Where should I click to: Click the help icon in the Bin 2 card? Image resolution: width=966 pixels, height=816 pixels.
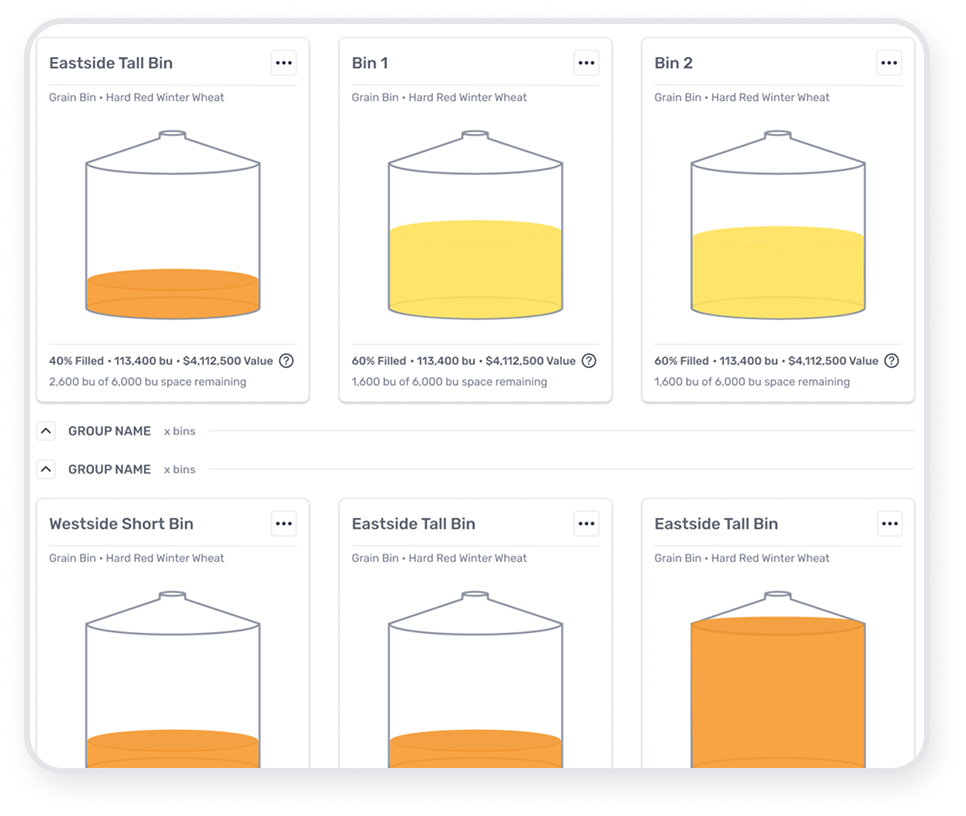pos(891,361)
